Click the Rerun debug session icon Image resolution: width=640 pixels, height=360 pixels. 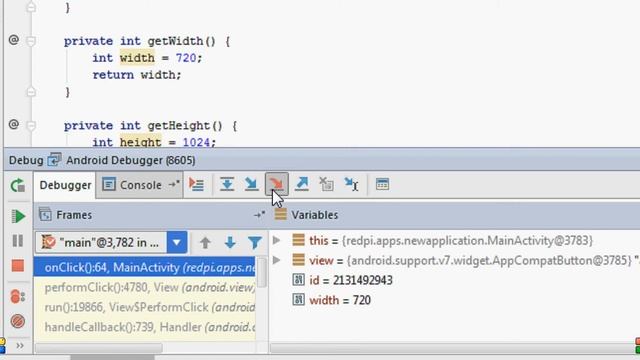(x=18, y=185)
